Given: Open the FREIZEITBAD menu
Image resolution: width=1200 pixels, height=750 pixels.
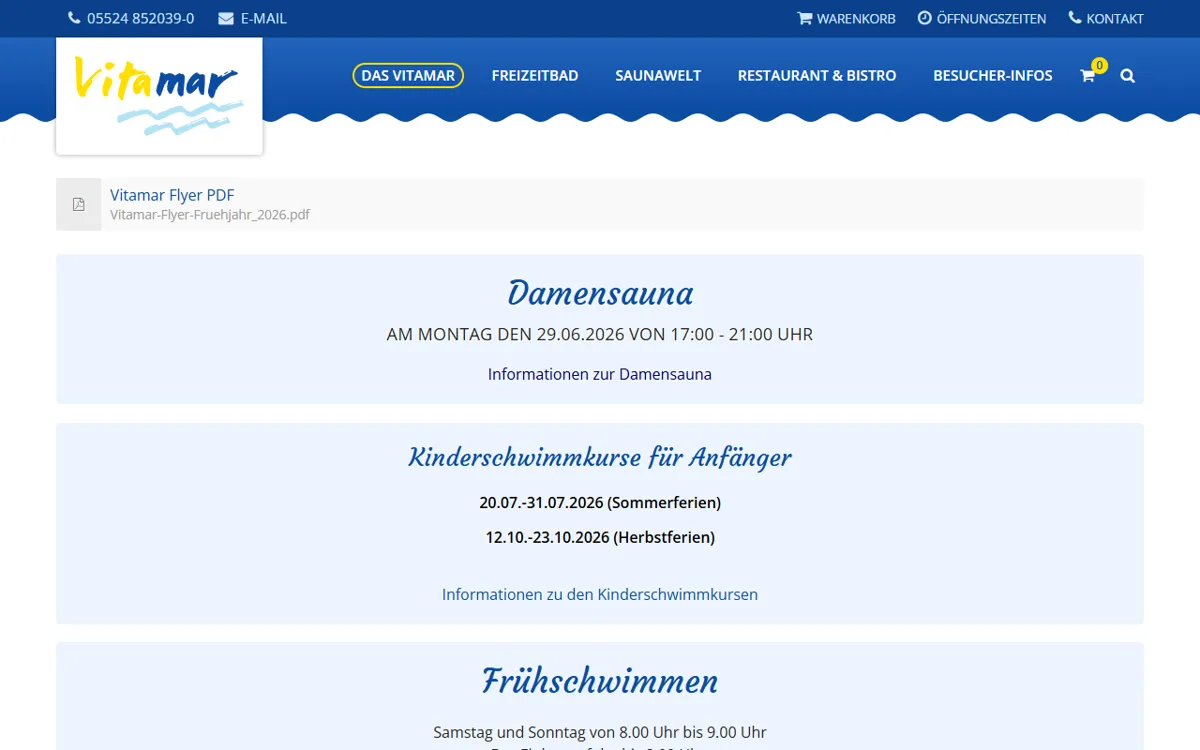Looking at the screenshot, I should pos(535,75).
